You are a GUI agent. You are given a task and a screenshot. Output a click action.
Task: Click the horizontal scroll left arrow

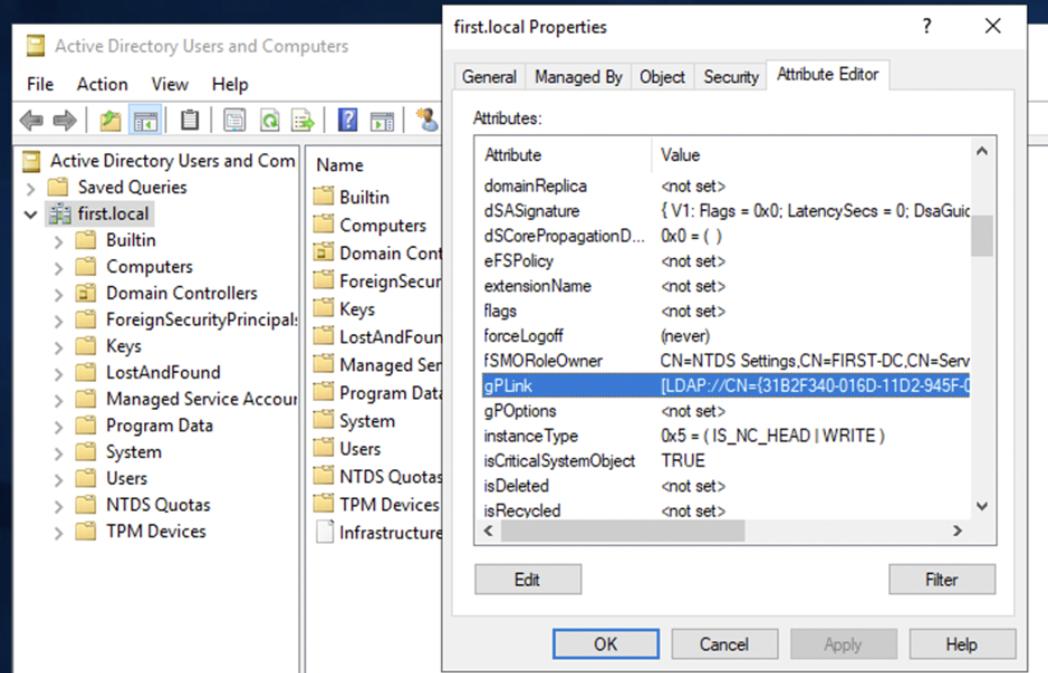(x=489, y=531)
